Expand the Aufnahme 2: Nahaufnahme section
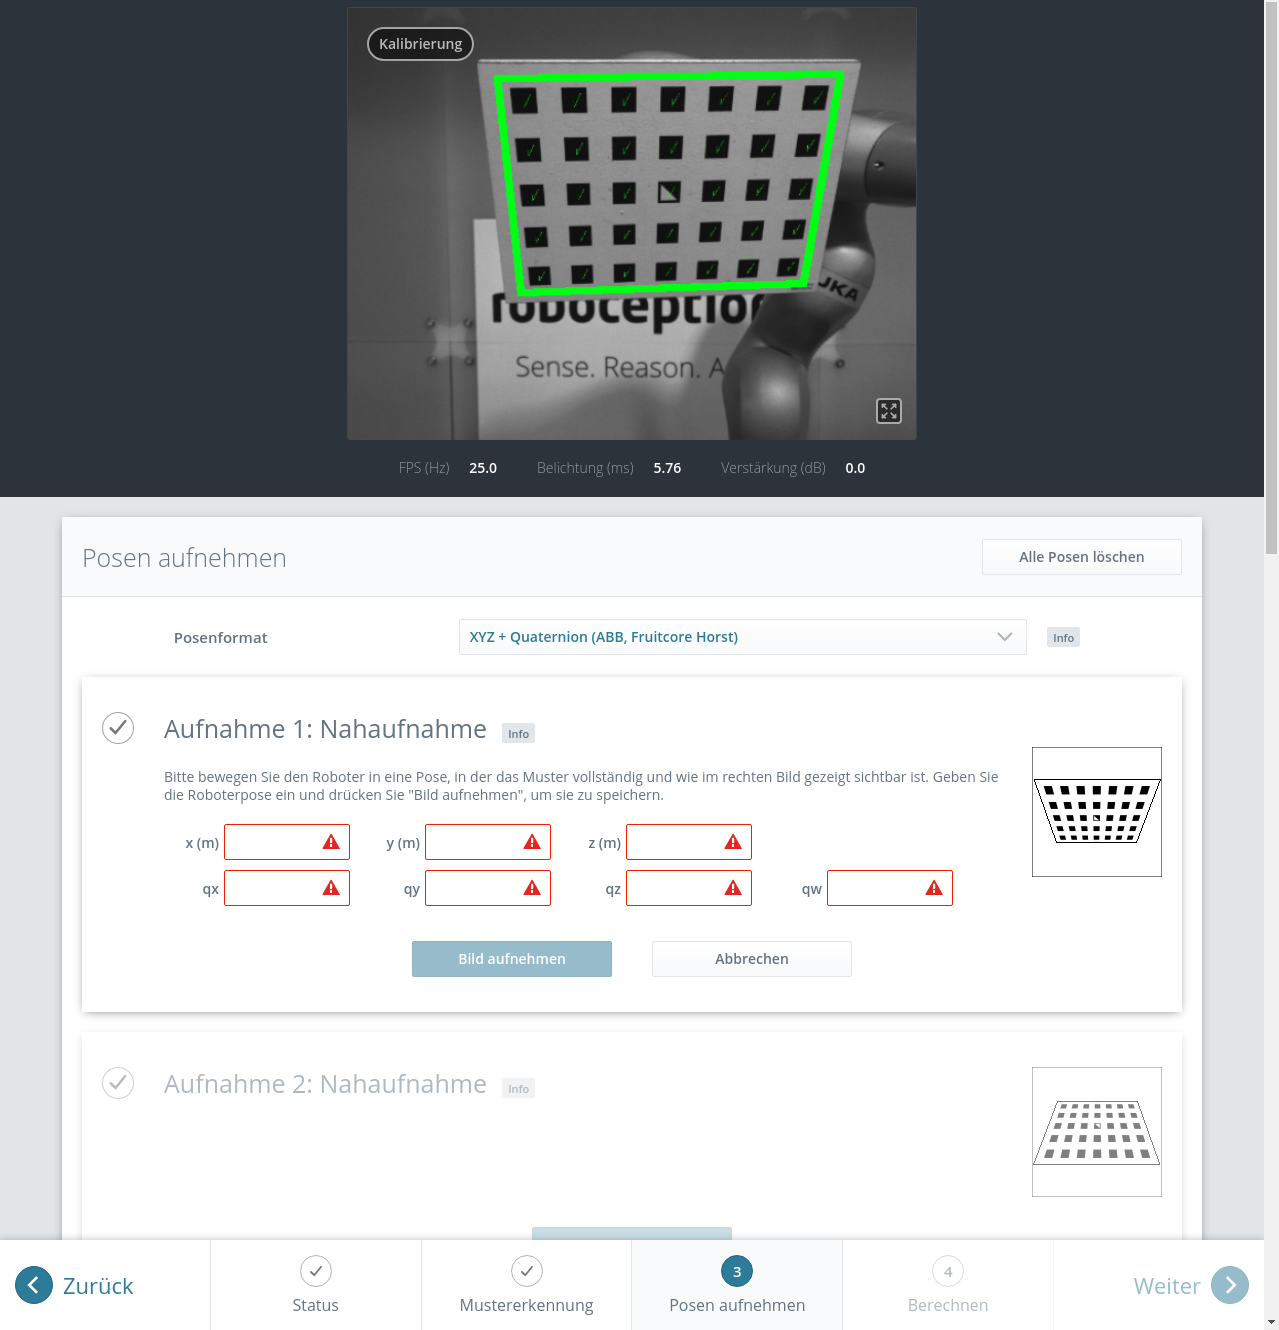This screenshot has height=1330, width=1279. (325, 1084)
